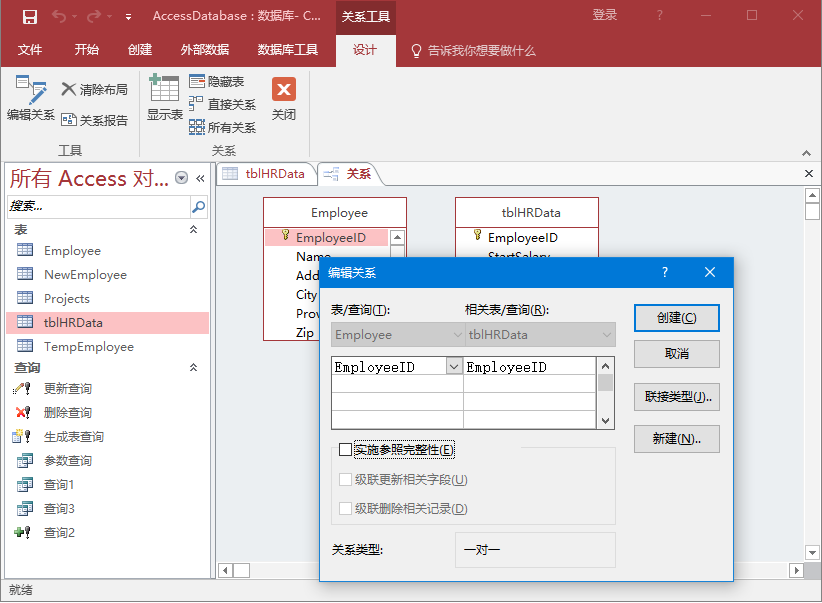Switch to the 数据库工具 ribbon tab

click(288, 50)
